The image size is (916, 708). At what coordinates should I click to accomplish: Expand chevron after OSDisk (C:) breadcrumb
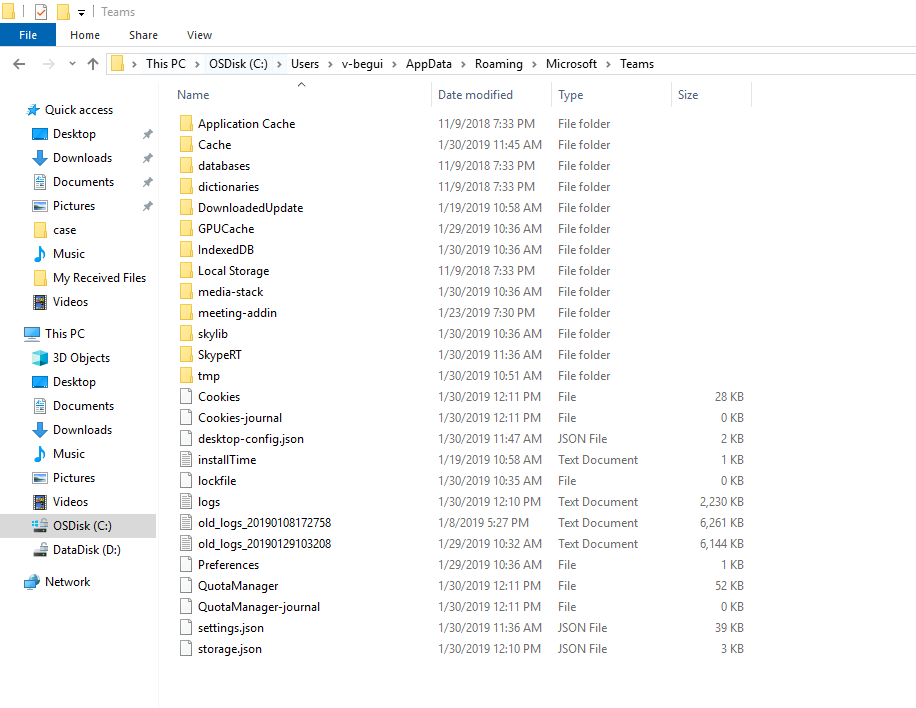pos(279,64)
